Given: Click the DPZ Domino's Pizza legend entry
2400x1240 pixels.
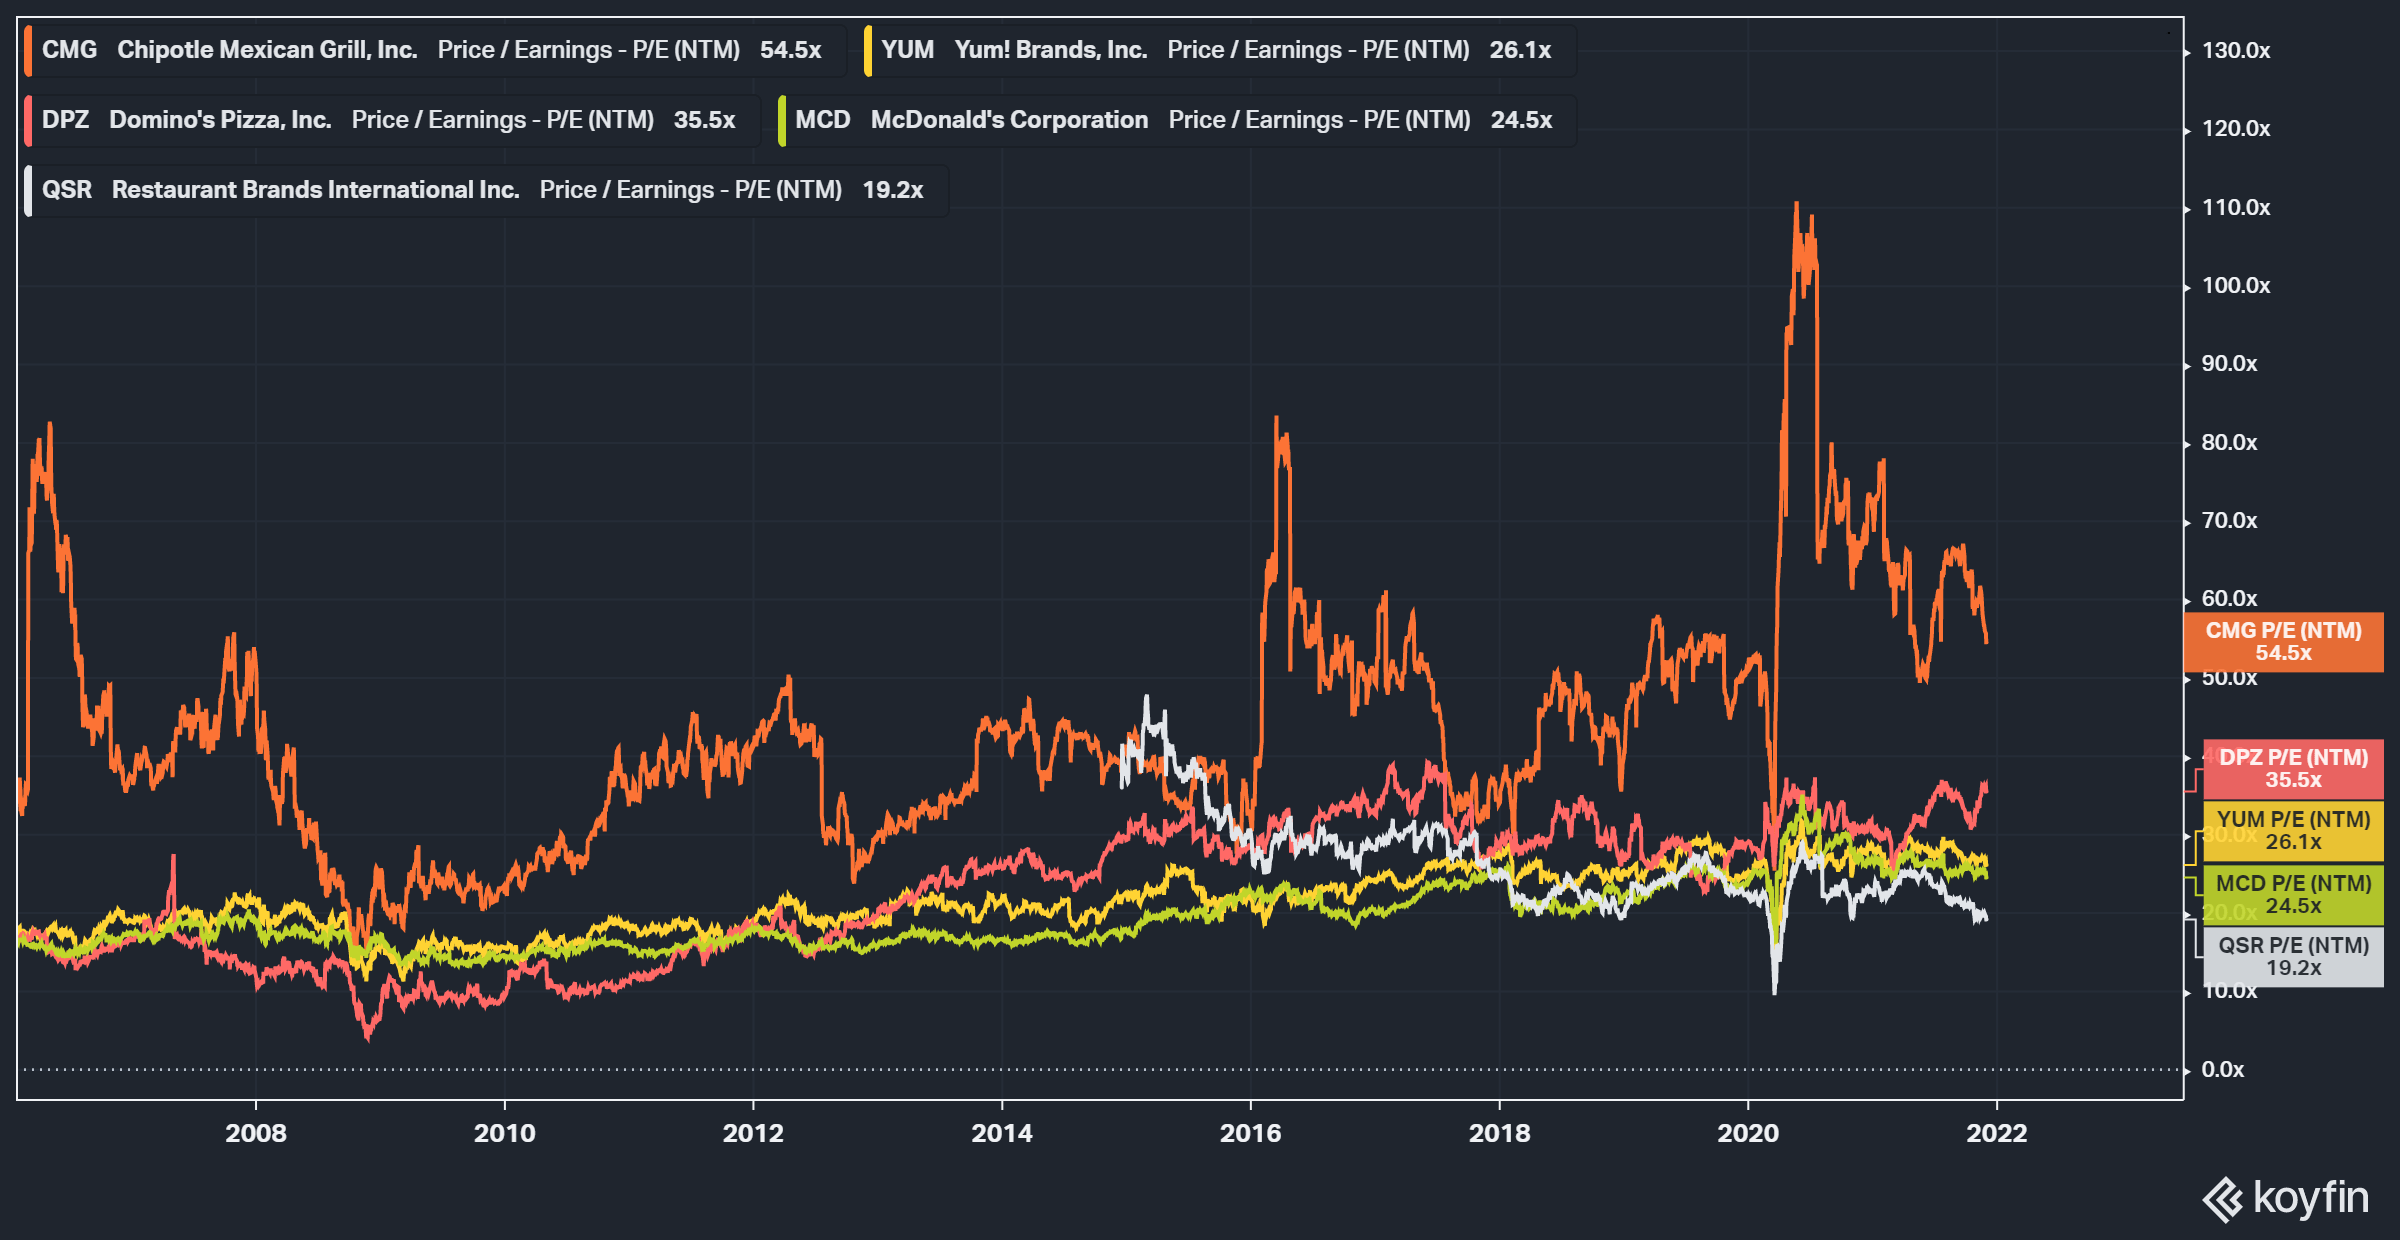Looking at the screenshot, I should click(x=392, y=120).
